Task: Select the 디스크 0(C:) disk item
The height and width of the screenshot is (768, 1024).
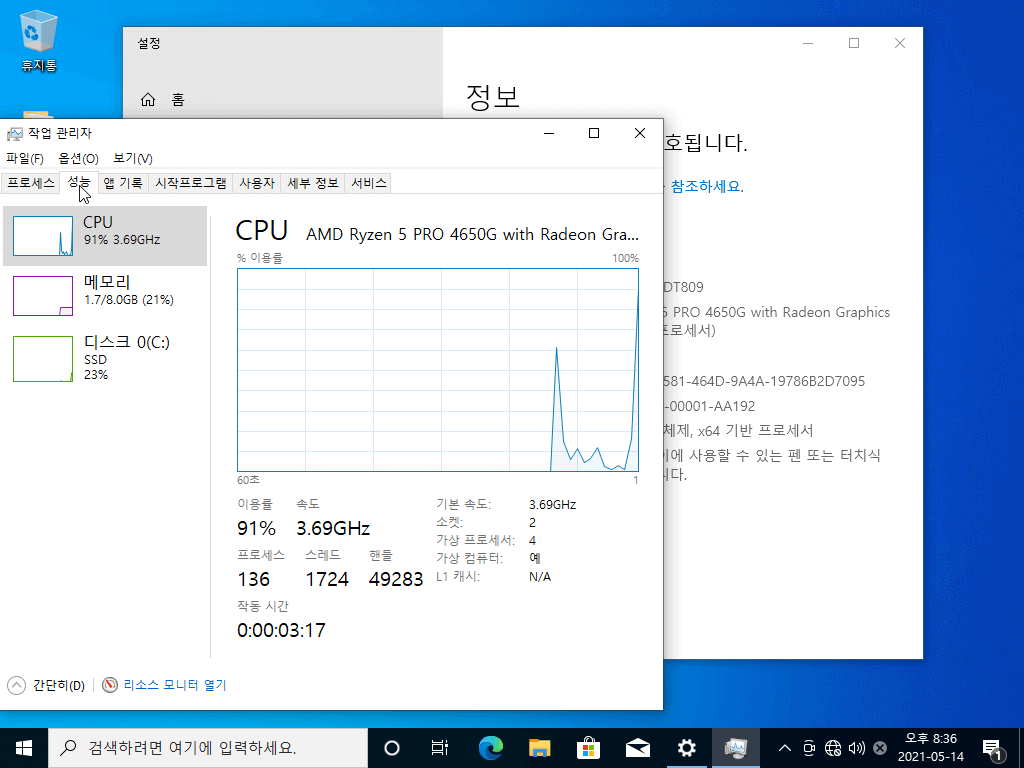Action: 104,358
